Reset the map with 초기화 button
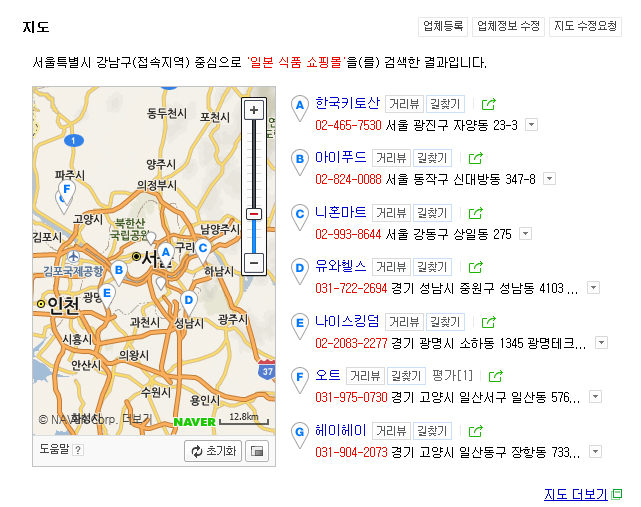This screenshot has height=507, width=641. coord(213,451)
